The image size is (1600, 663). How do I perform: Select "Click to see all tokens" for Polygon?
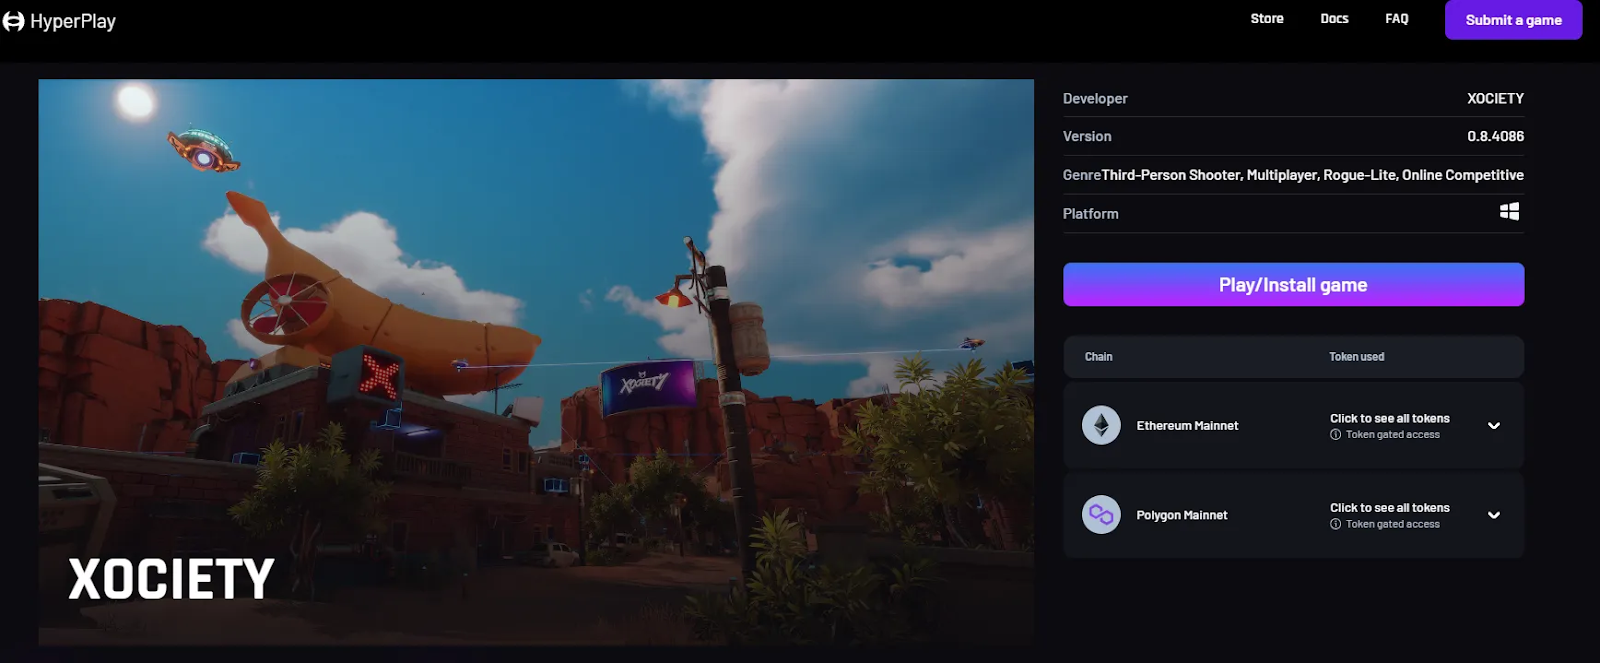1389,508
